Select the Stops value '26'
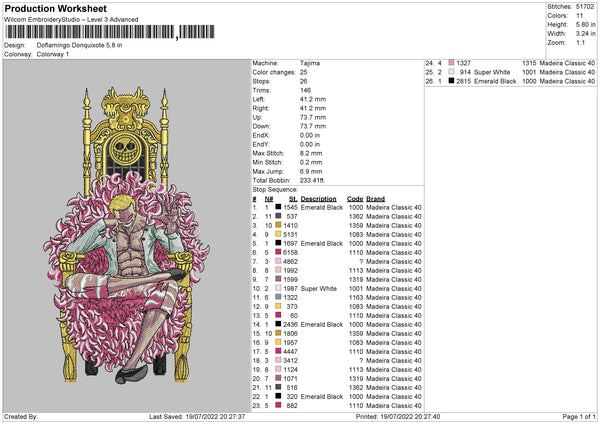Image resolution: width=600 pixels, height=424 pixels. click(303, 81)
